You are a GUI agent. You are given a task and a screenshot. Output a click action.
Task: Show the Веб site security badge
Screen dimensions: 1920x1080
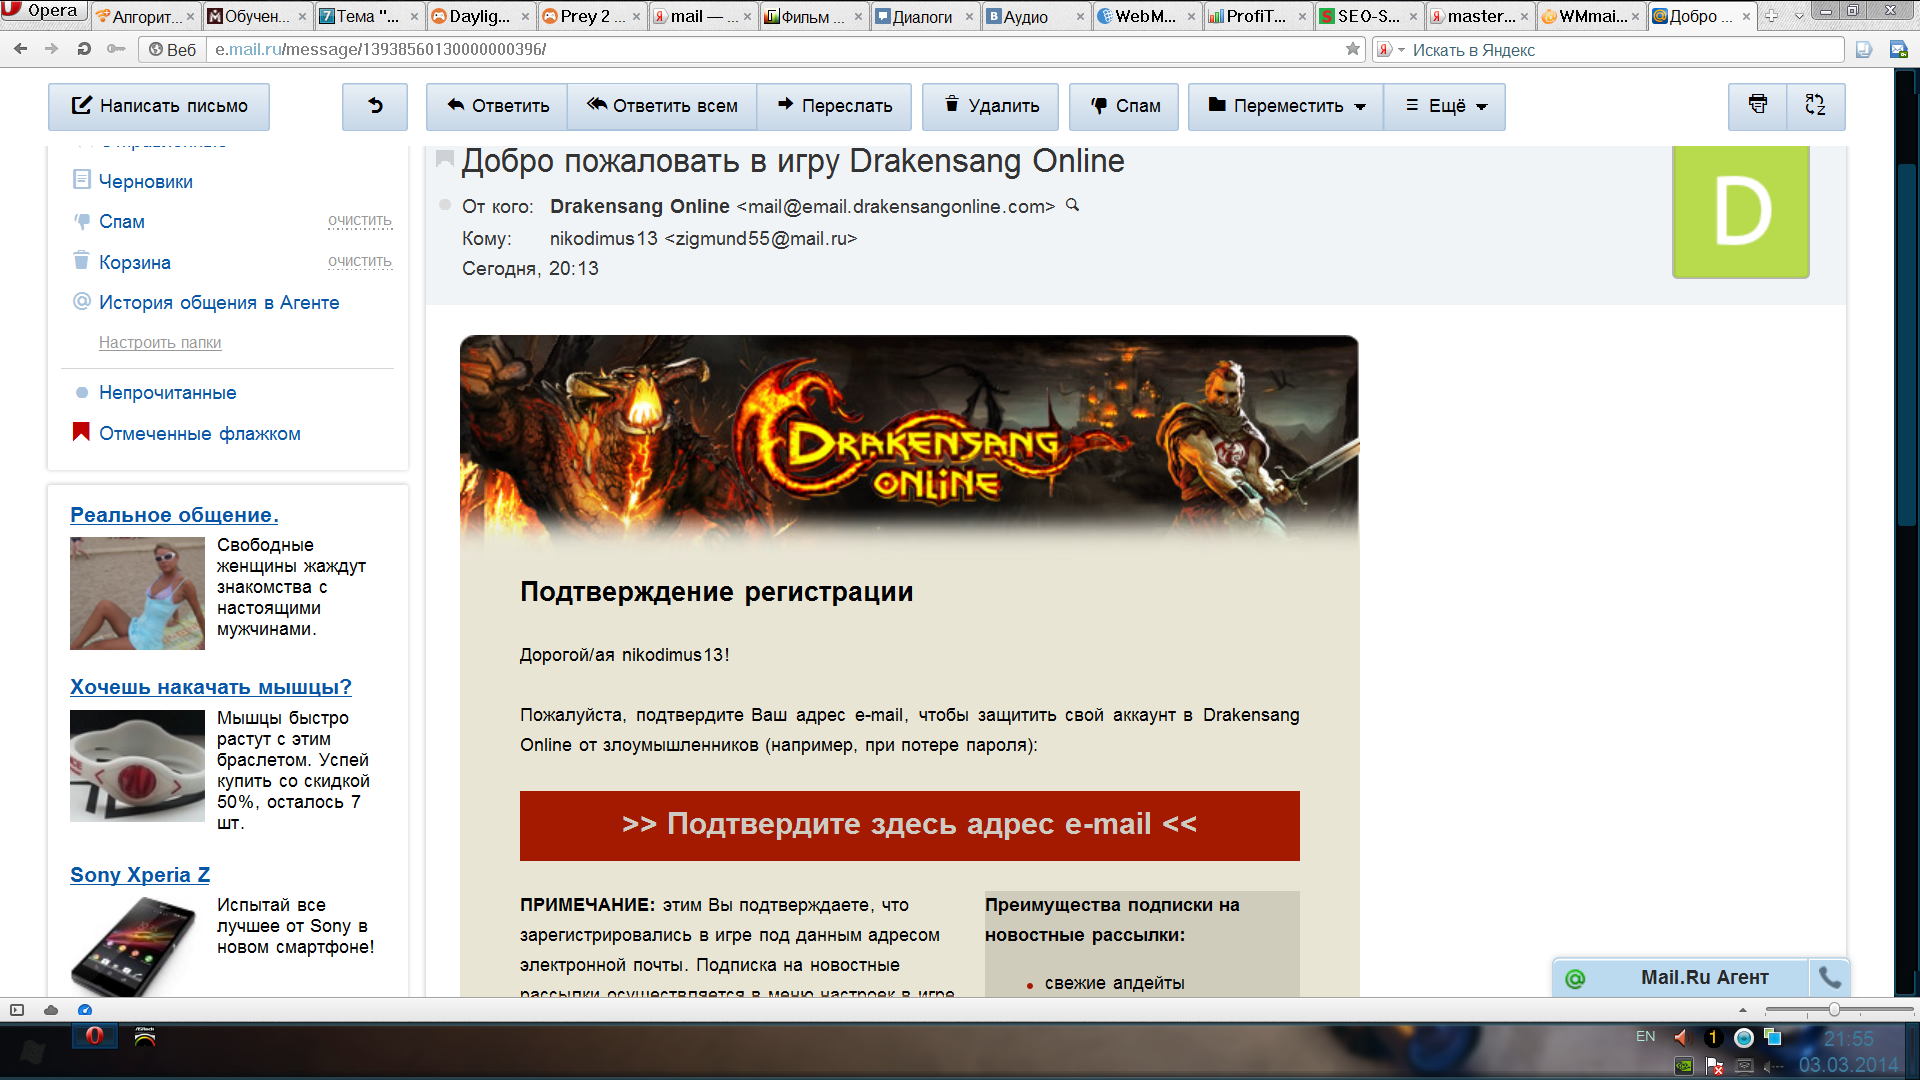point(172,49)
